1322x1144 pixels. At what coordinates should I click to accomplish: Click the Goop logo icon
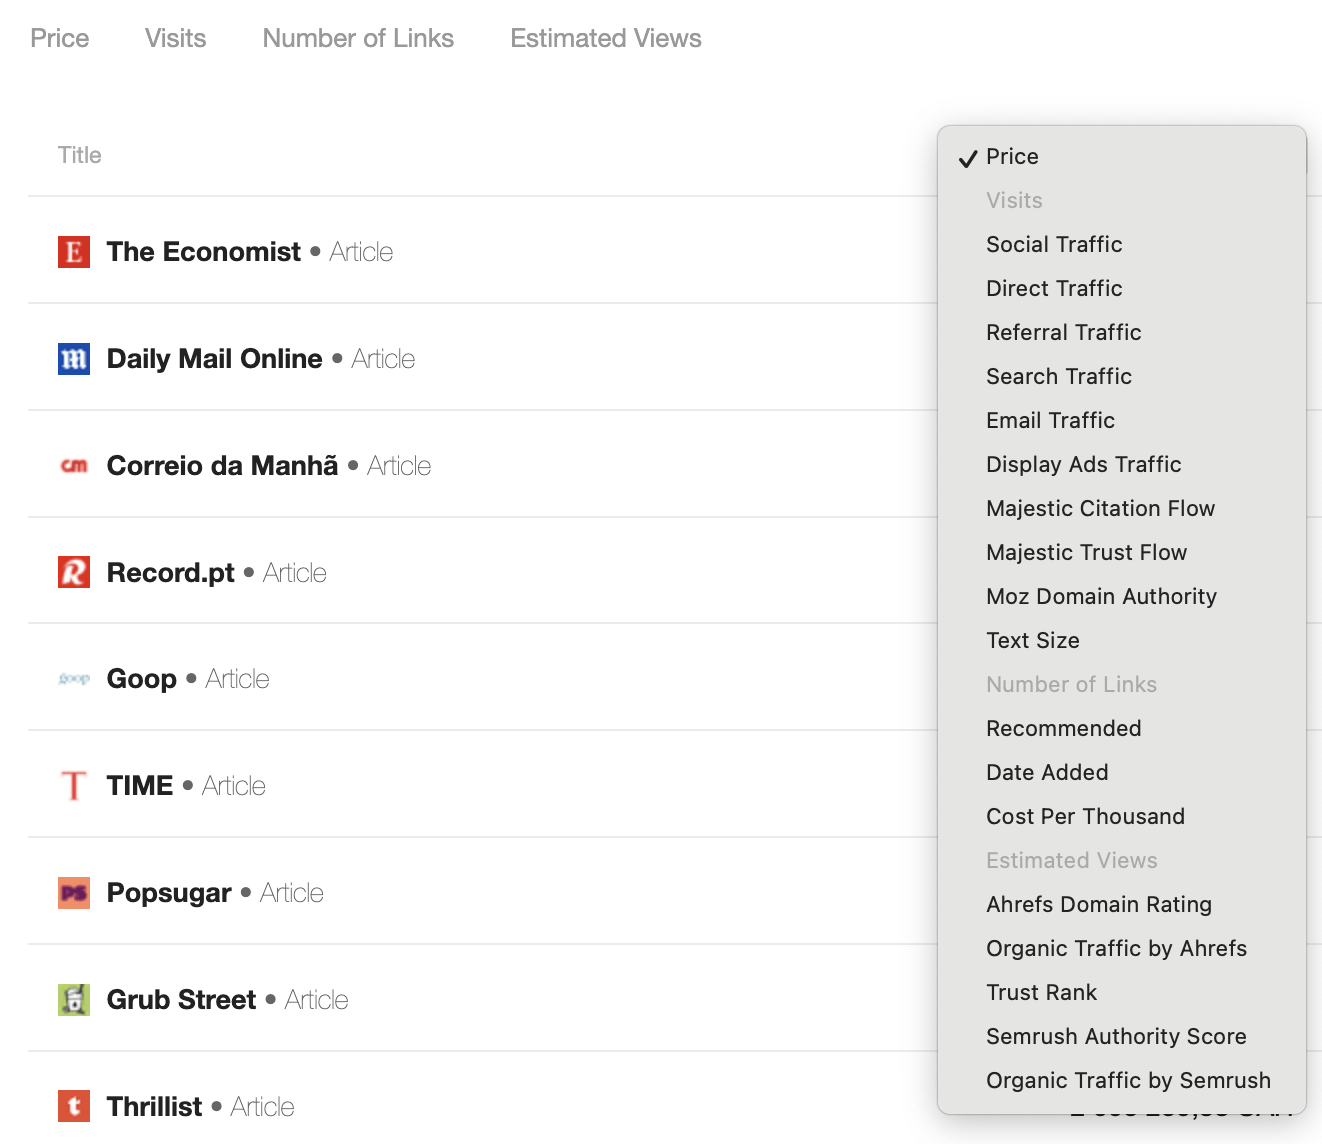tap(74, 679)
